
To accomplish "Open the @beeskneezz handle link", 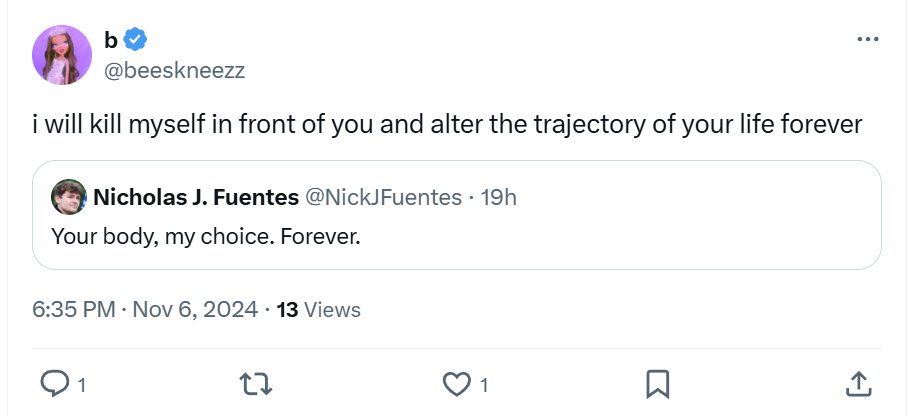I will click(x=174, y=70).
